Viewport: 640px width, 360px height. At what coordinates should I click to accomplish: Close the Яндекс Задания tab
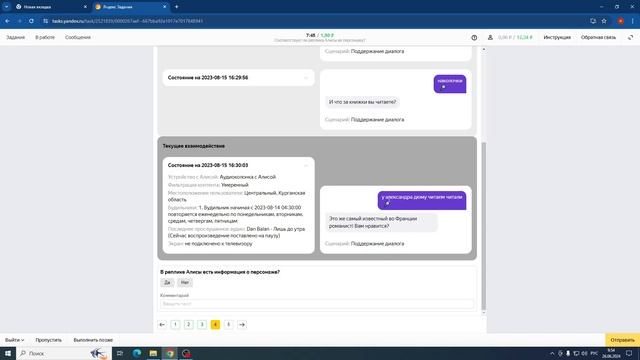point(164,7)
